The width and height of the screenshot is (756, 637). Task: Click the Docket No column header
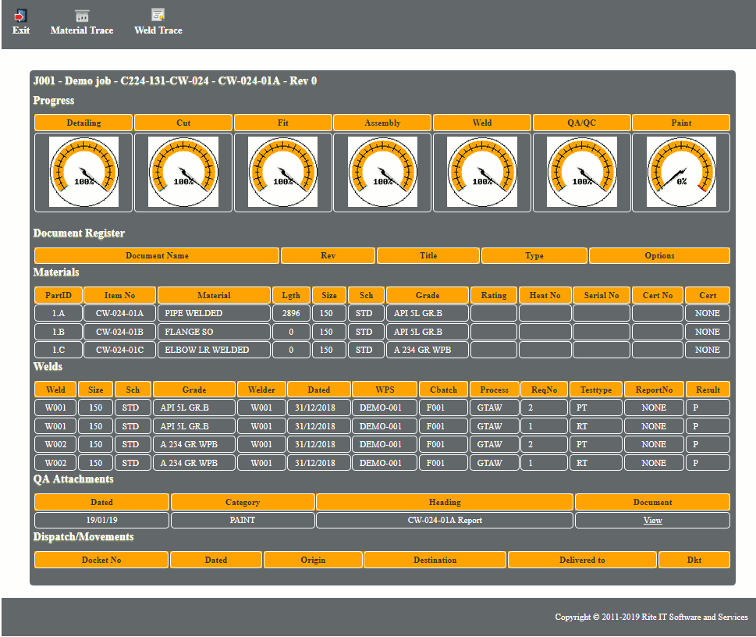[x=101, y=560]
